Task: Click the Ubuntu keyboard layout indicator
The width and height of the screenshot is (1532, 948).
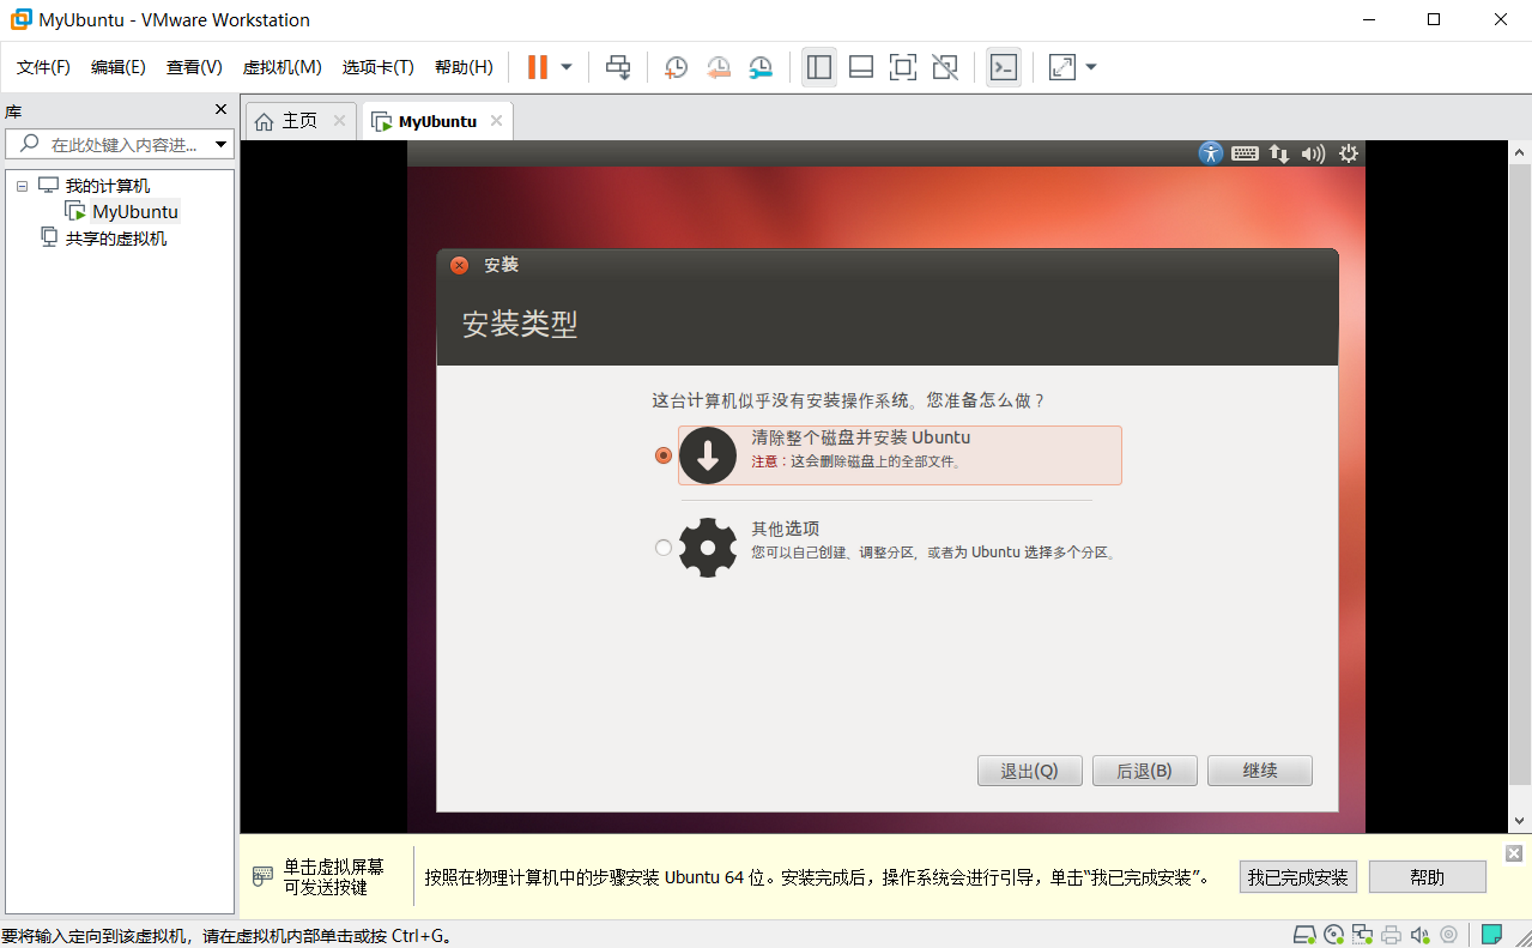Action: (x=1243, y=154)
